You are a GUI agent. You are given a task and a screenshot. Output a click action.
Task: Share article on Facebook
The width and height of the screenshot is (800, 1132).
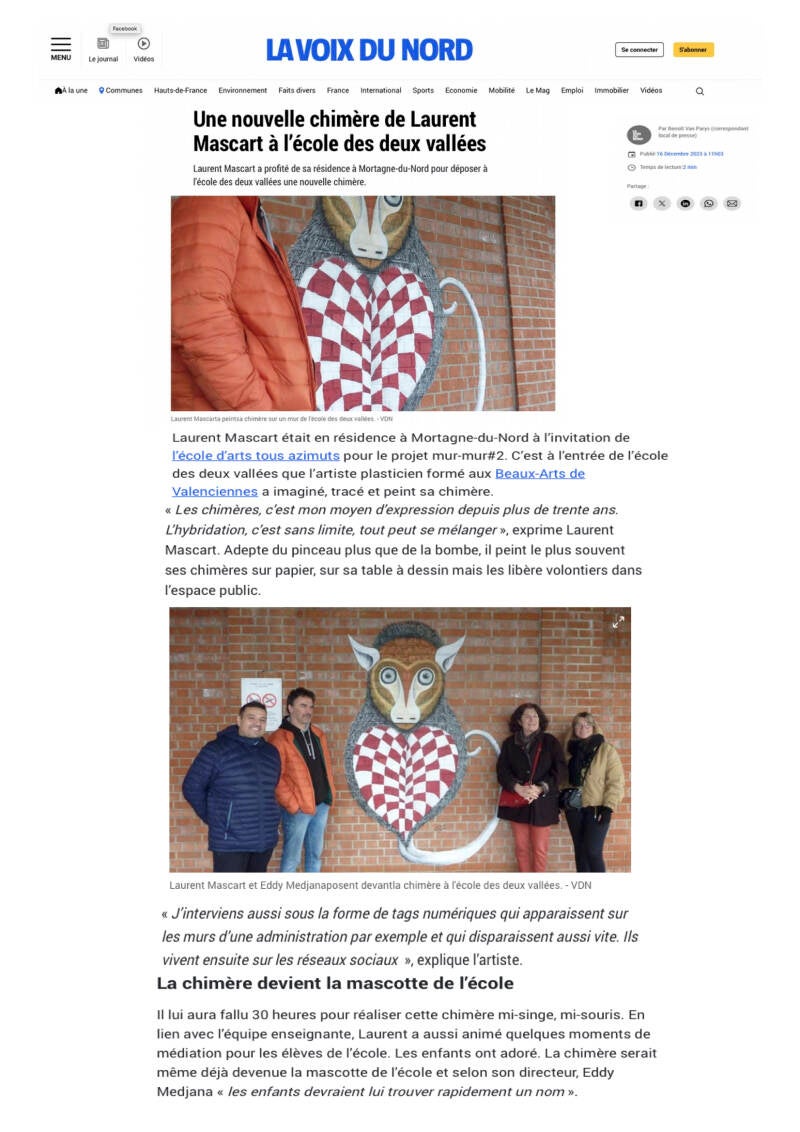pos(638,204)
